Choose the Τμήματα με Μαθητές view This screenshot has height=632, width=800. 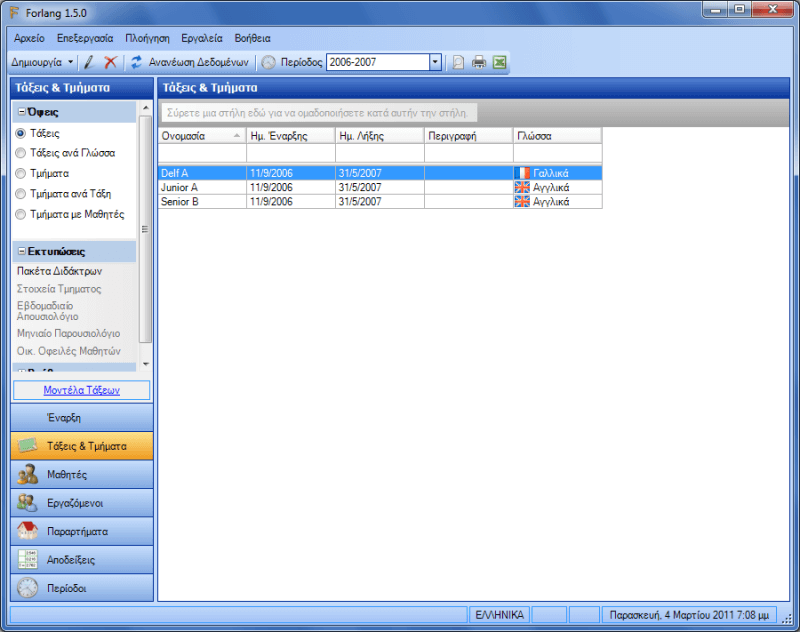pyautogui.click(x=21, y=214)
